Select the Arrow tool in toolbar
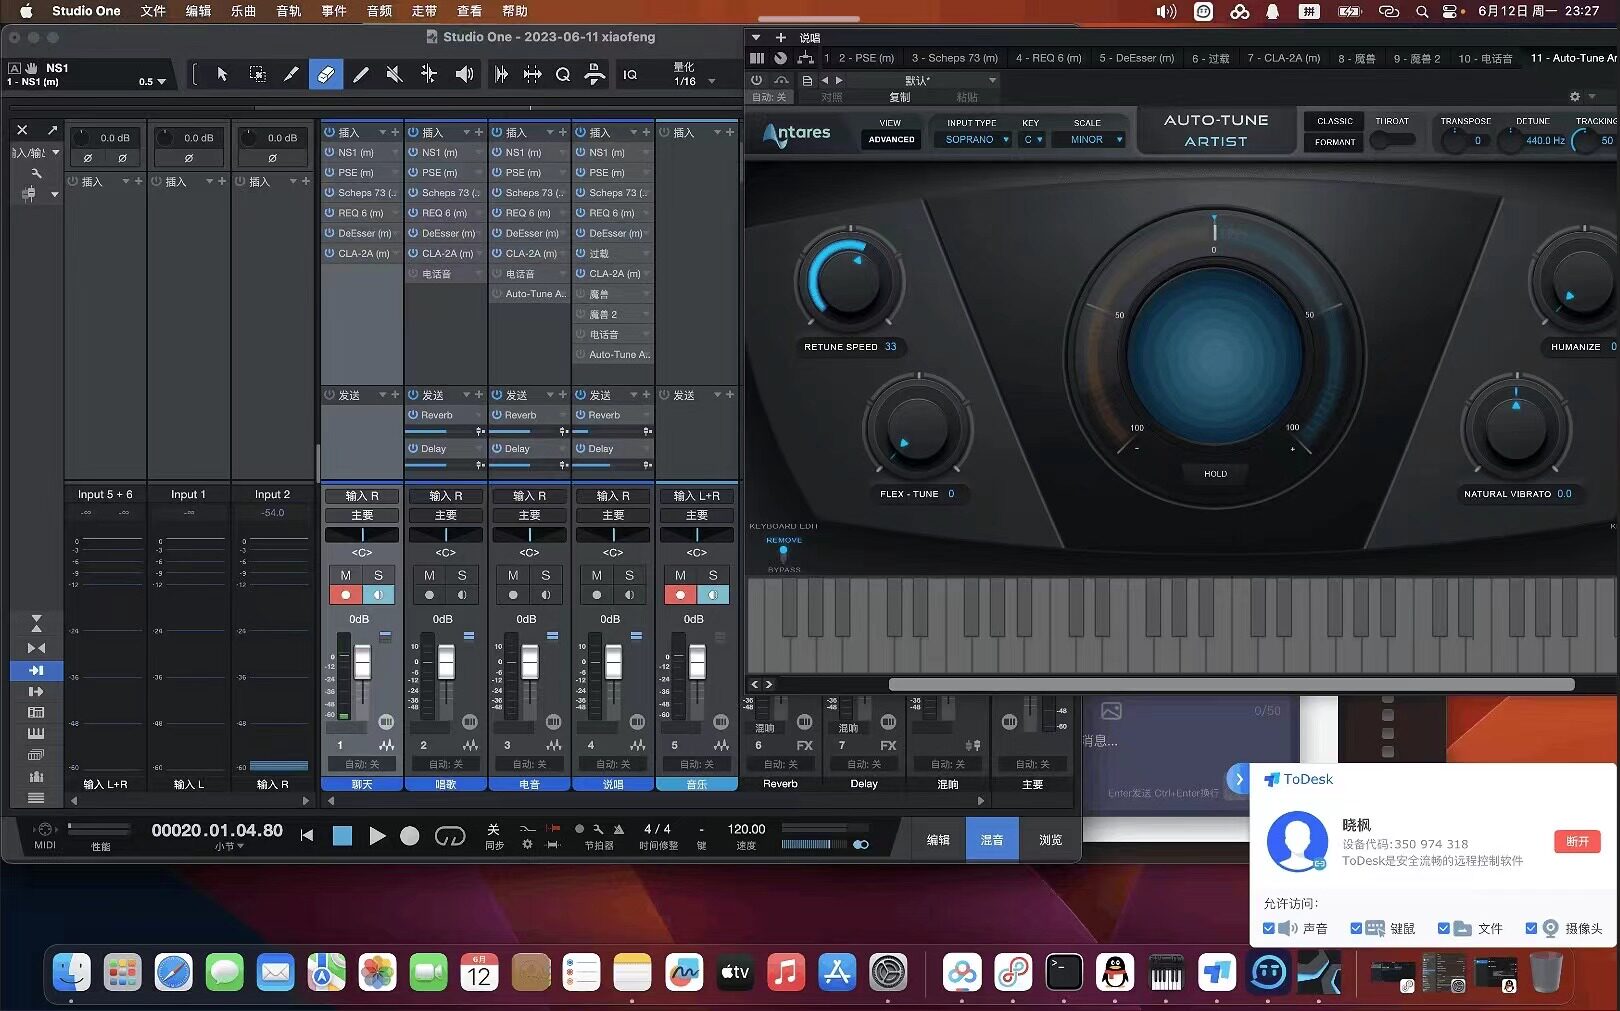 click(x=222, y=74)
